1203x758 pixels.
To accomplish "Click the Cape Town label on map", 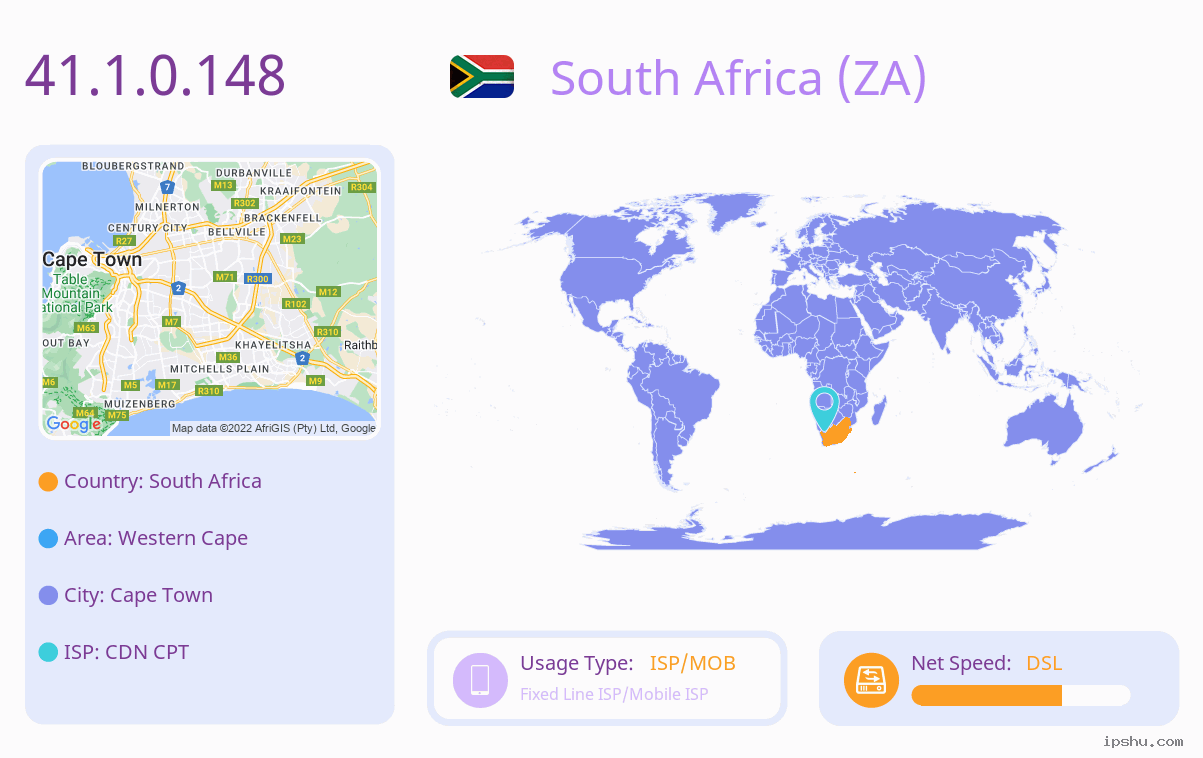I will coord(92,260).
